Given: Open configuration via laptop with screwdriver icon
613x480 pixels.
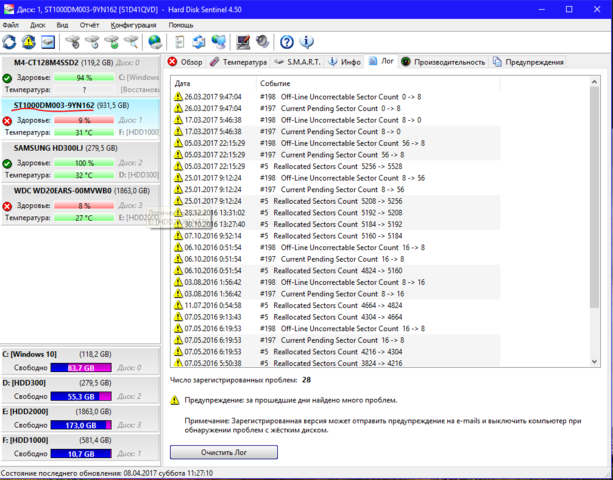Looking at the screenshot, I should pyautogui.click(x=243, y=42).
